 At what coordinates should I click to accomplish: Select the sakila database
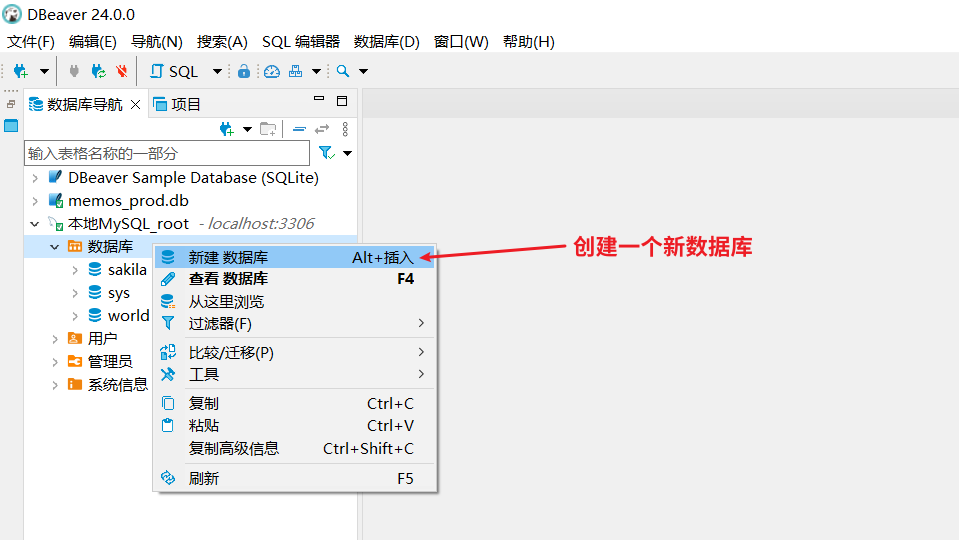[127, 270]
